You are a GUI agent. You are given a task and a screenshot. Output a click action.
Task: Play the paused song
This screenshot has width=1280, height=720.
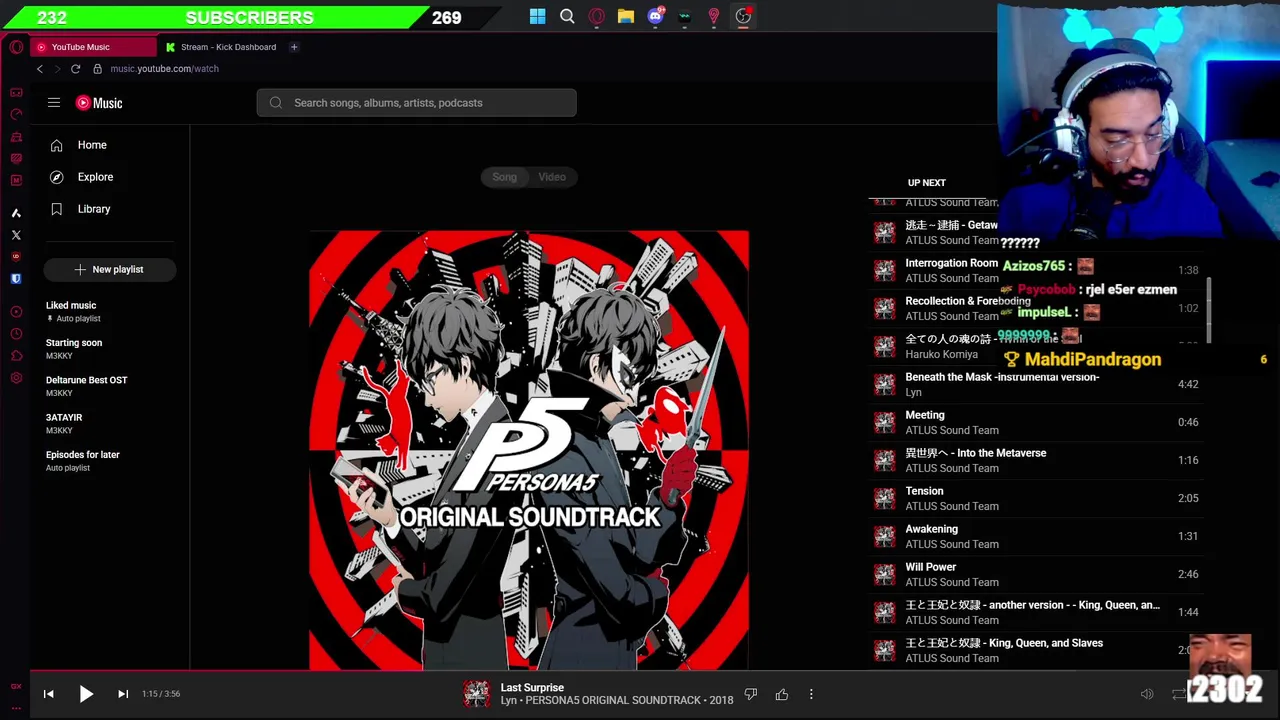tap(86, 693)
